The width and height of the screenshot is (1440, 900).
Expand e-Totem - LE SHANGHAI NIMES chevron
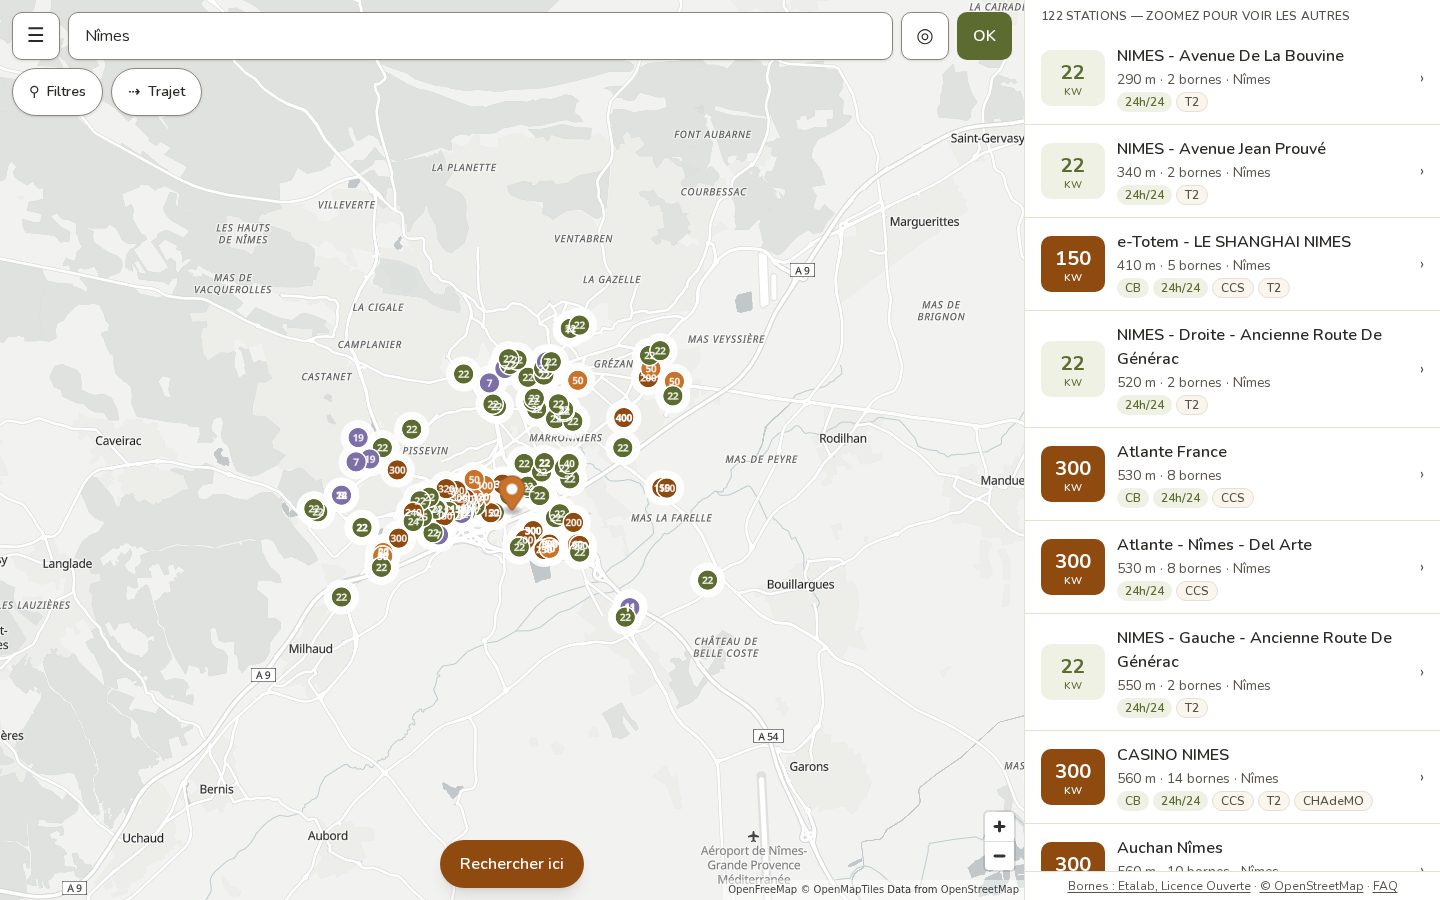1422,264
